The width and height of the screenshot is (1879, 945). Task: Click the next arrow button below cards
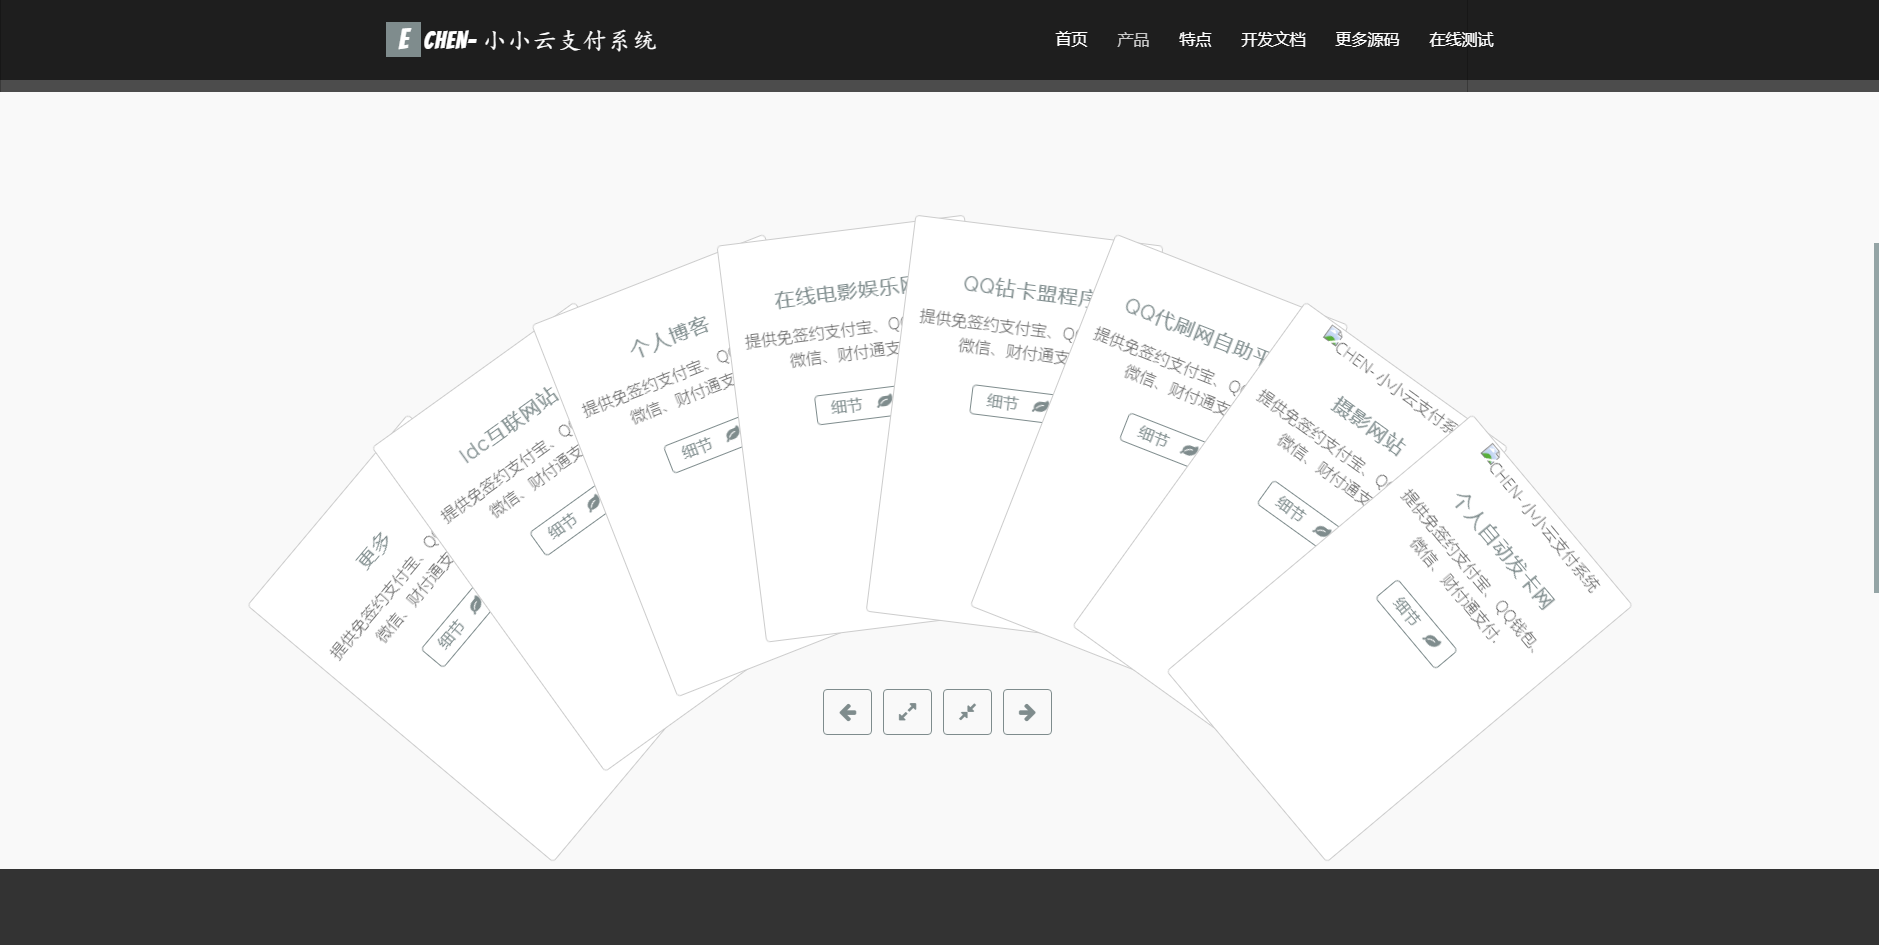point(1027,712)
